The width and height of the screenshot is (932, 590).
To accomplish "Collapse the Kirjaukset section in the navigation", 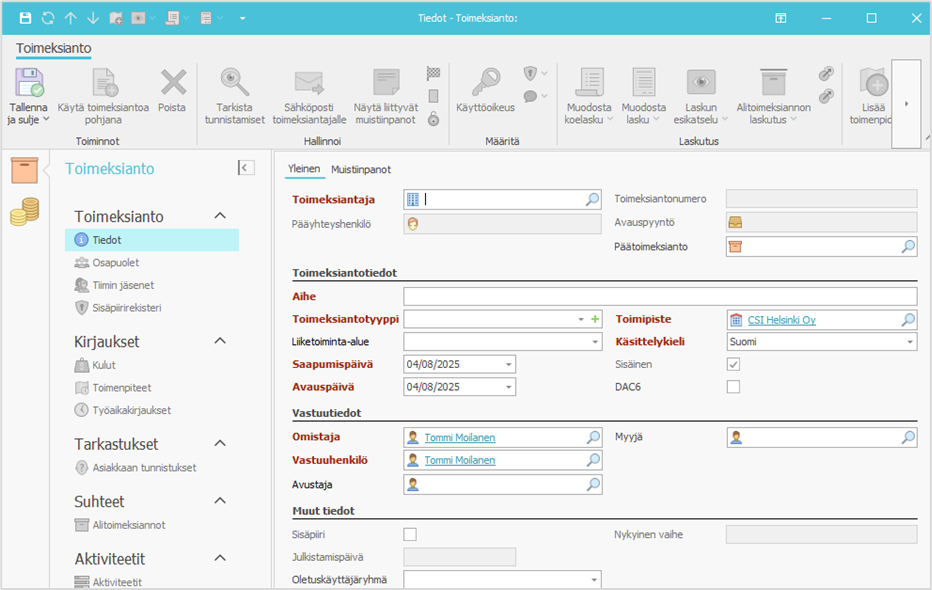I will (221, 341).
